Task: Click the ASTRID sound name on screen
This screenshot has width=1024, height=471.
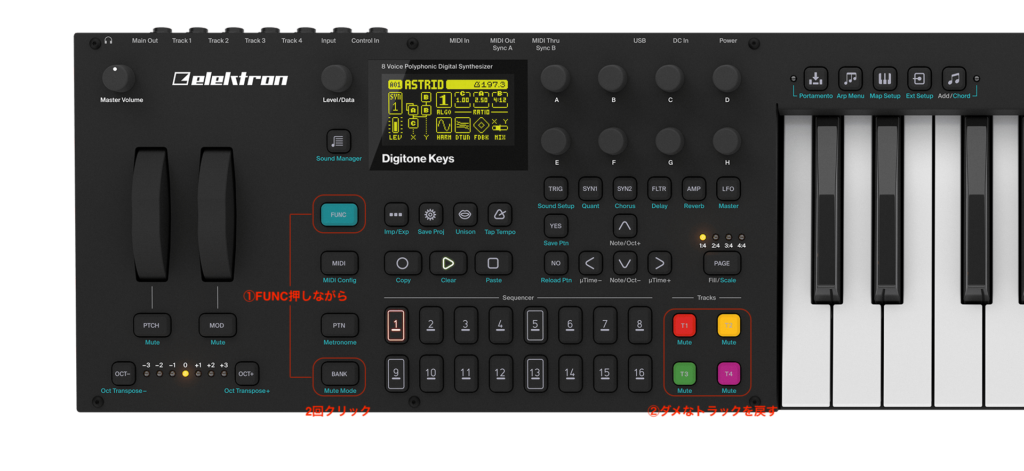Action: (424, 84)
